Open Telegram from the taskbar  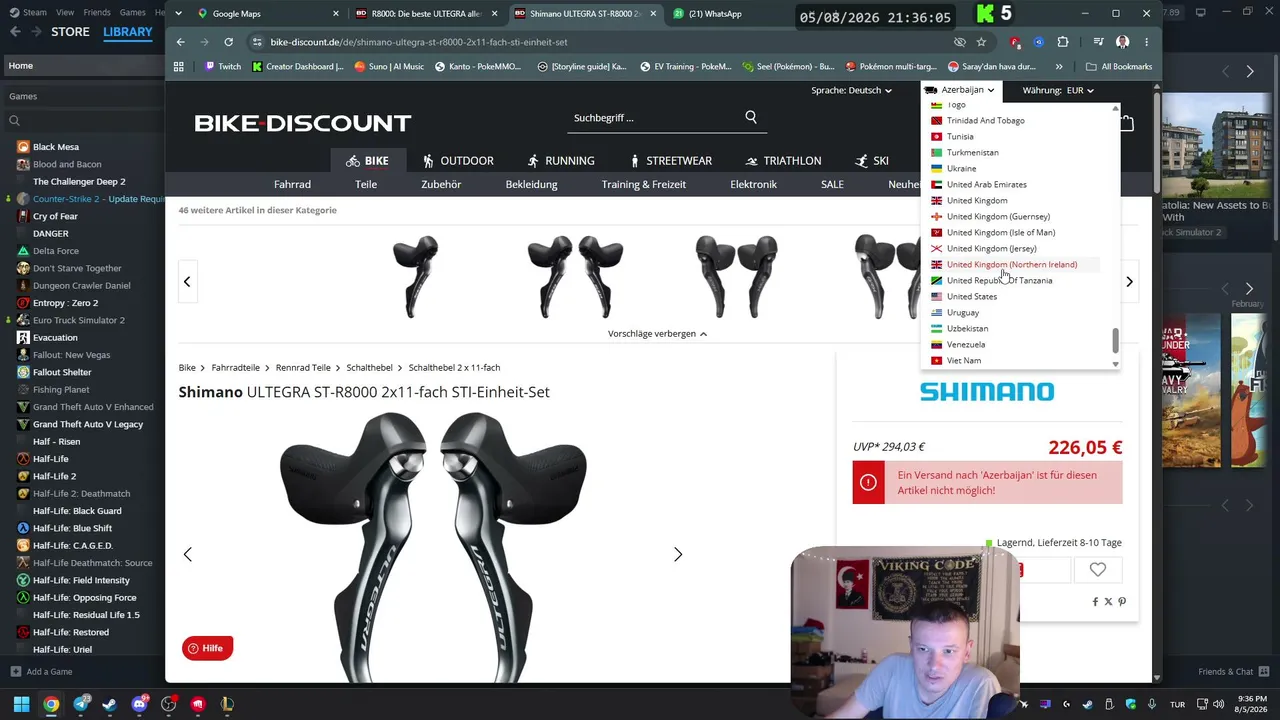click(x=81, y=704)
